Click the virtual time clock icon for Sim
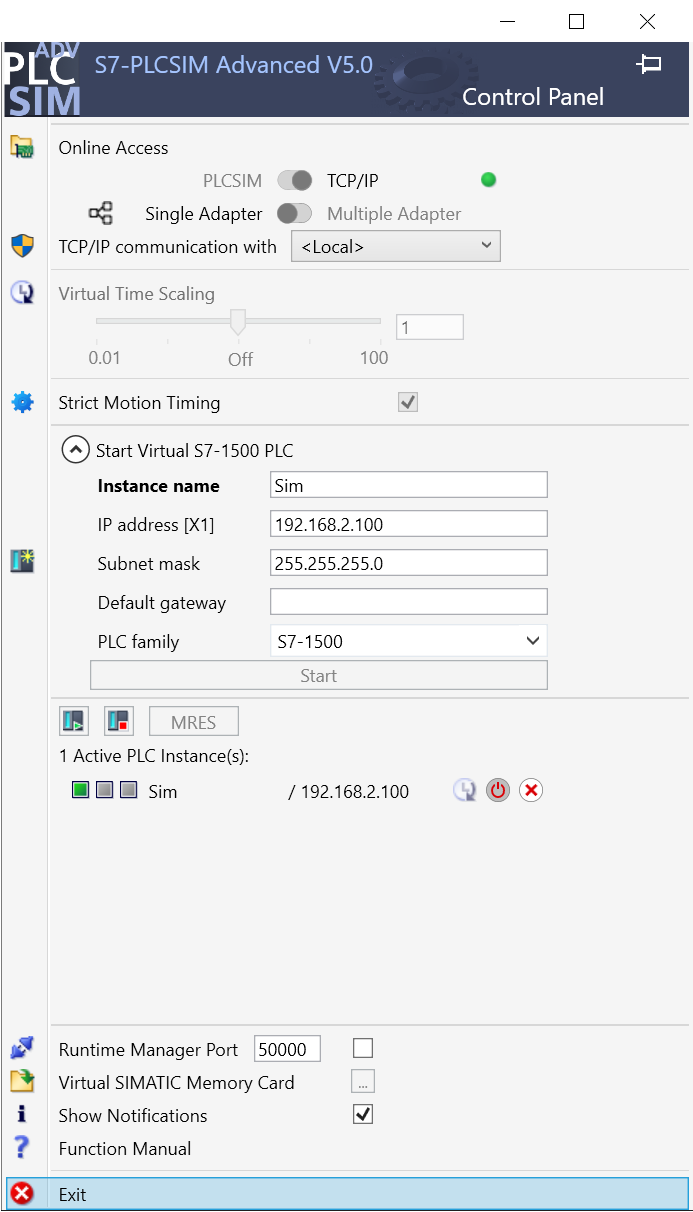The height and width of the screenshot is (1212, 693). (x=464, y=791)
